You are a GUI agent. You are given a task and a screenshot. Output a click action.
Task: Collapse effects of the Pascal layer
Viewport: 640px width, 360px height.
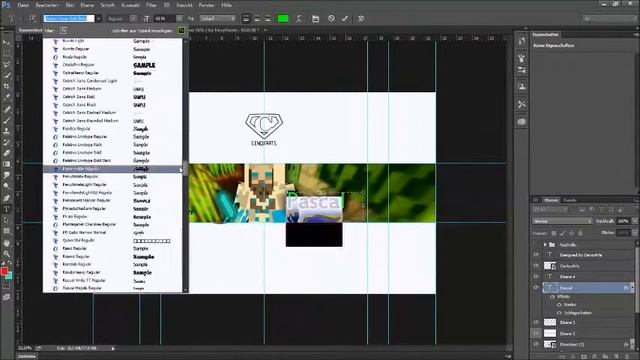[x=632, y=287]
